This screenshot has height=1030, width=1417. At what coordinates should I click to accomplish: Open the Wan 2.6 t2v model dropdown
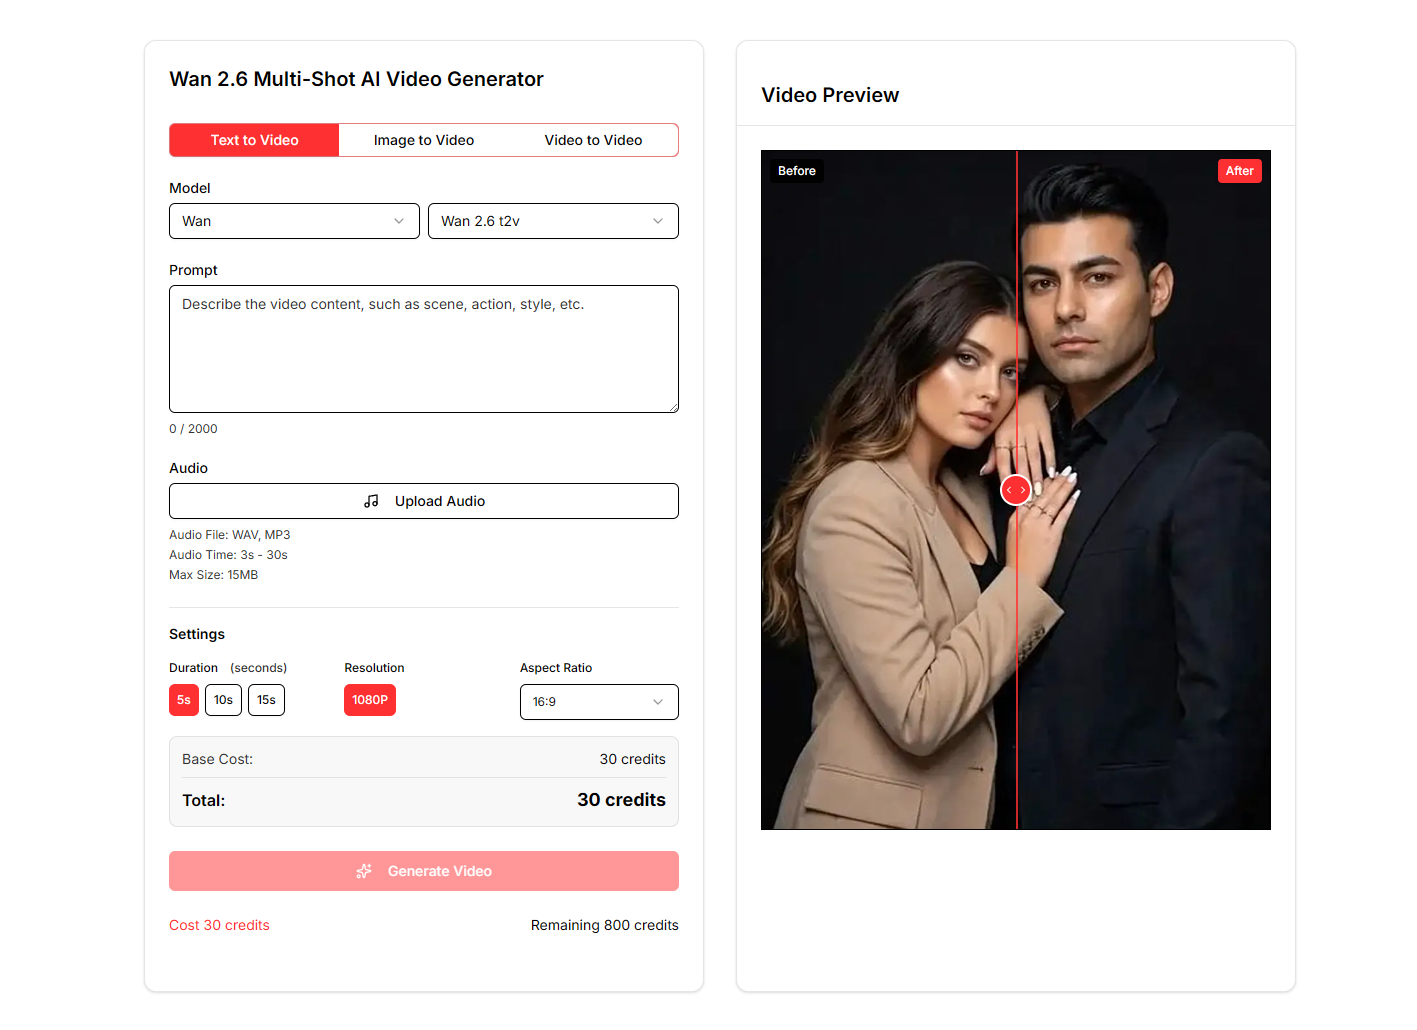click(x=553, y=221)
